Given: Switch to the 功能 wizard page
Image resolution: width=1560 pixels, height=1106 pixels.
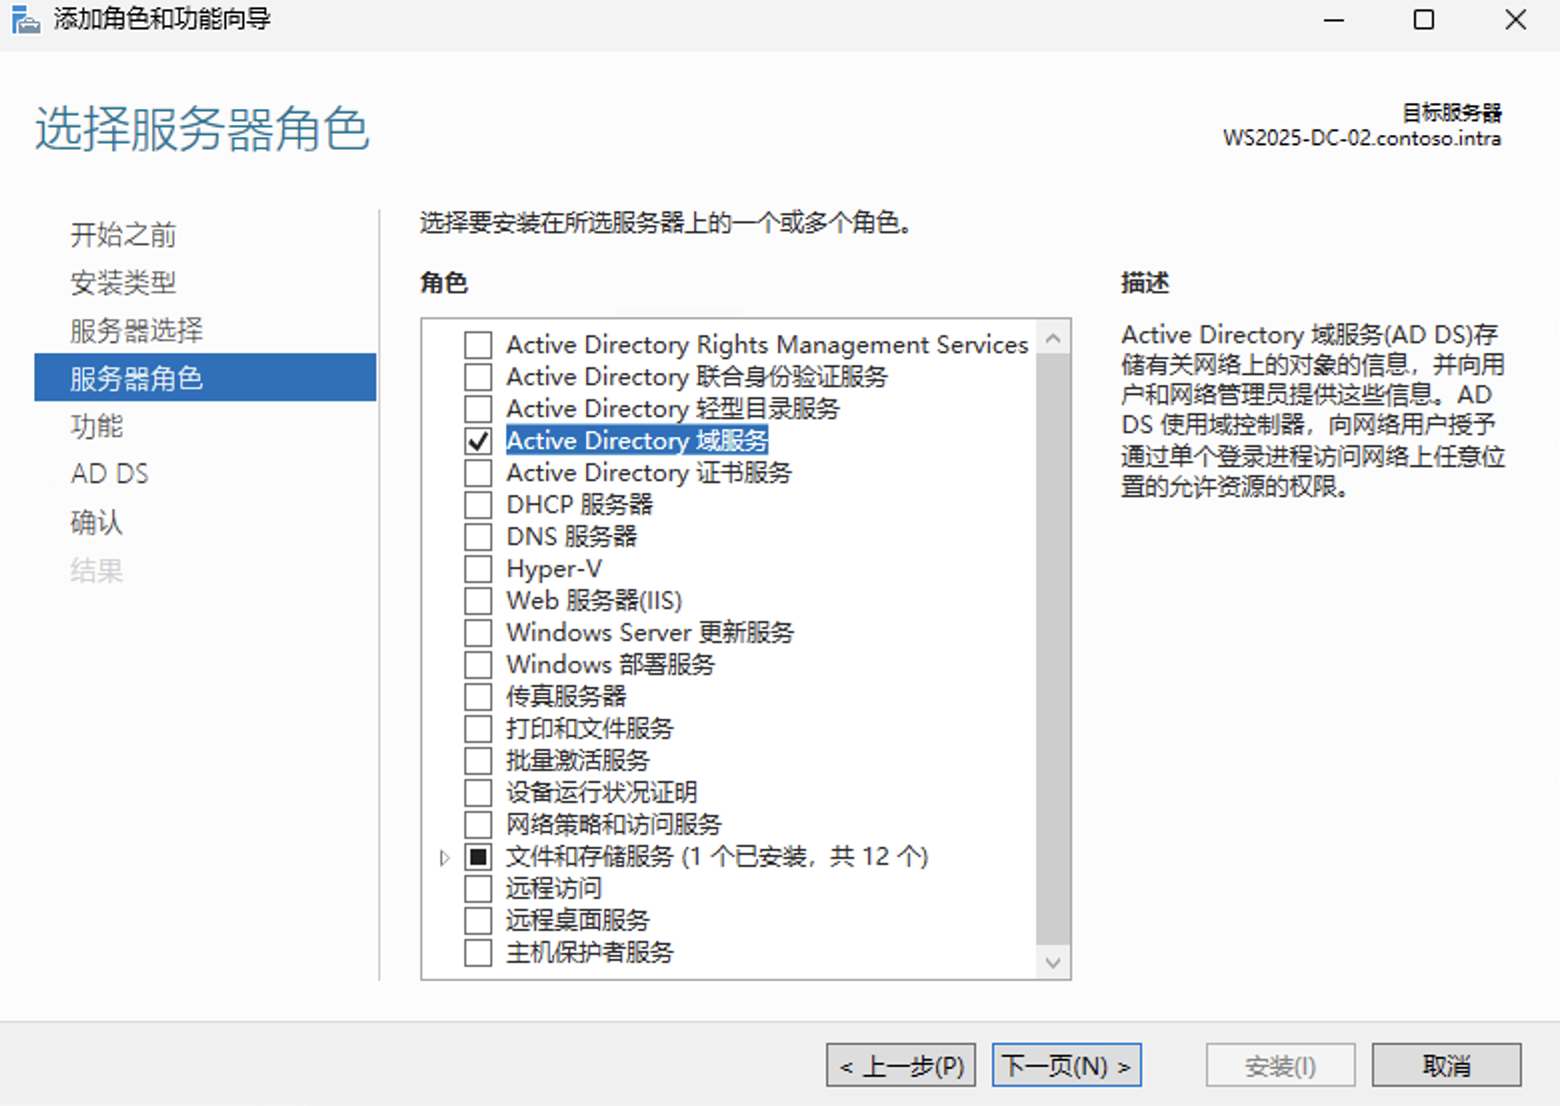Looking at the screenshot, I should coord(97,427).
